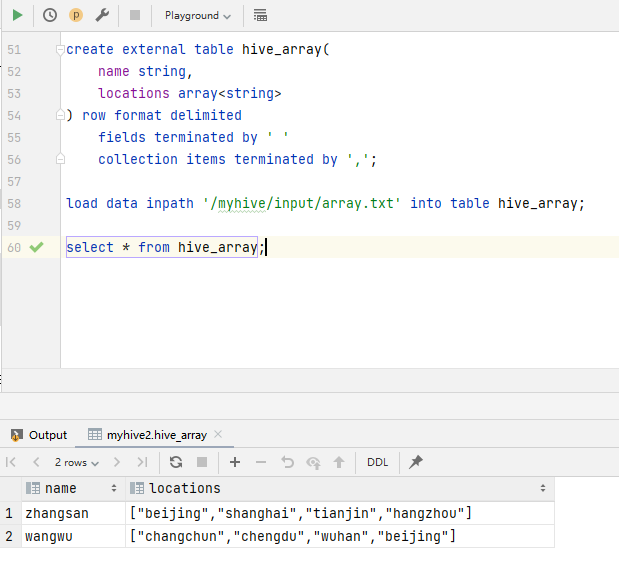Viewport: 619px width, 570px height.
Task: Stop execution square in editor toolbar
Action: (x=135, y=15)
